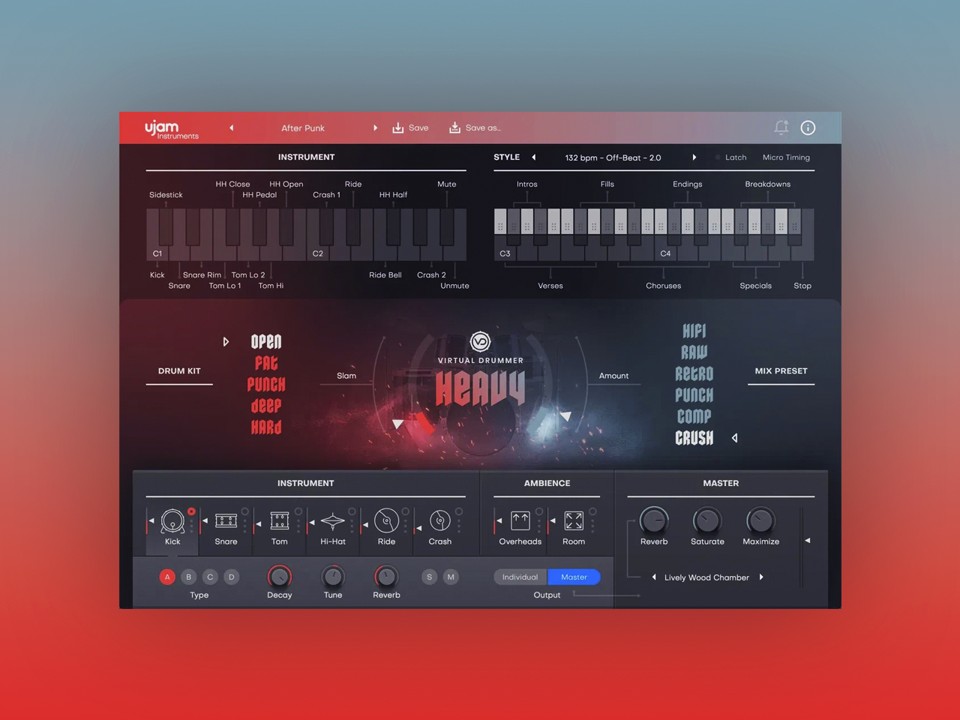Select the Kick drum instrument icon
This screenshot has height=720, width=960.
click(x=173, y=521)
